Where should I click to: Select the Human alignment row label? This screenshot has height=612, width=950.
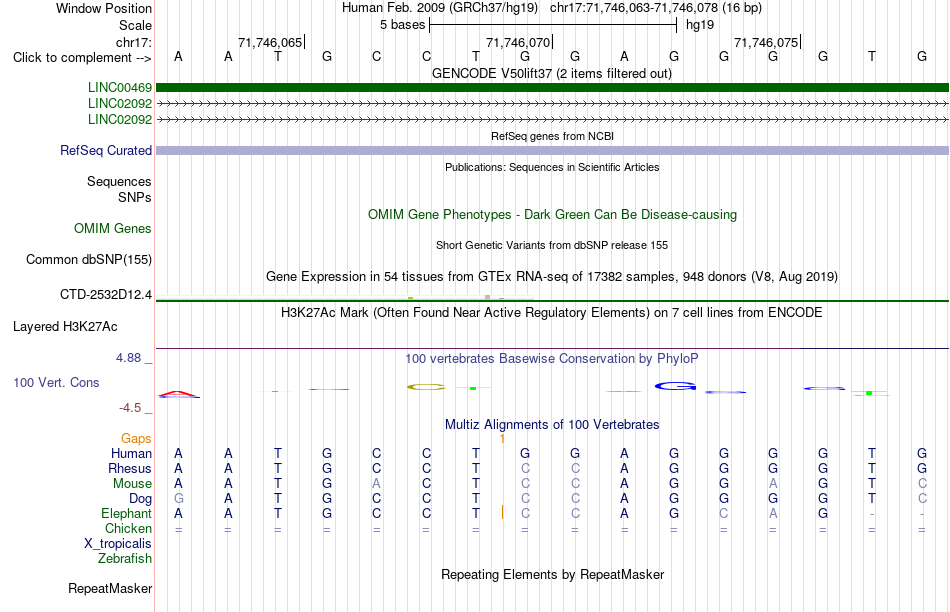pos(131,454)
